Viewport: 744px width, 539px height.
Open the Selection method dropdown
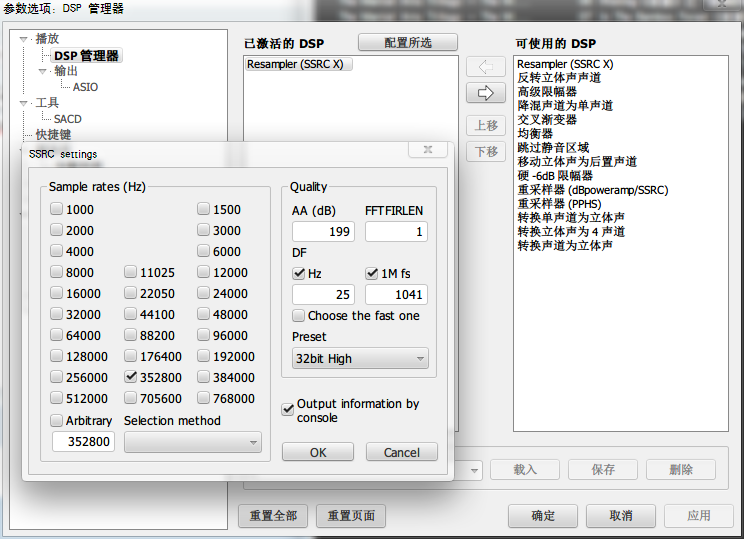pyautogui.click(x=192, y=441)
